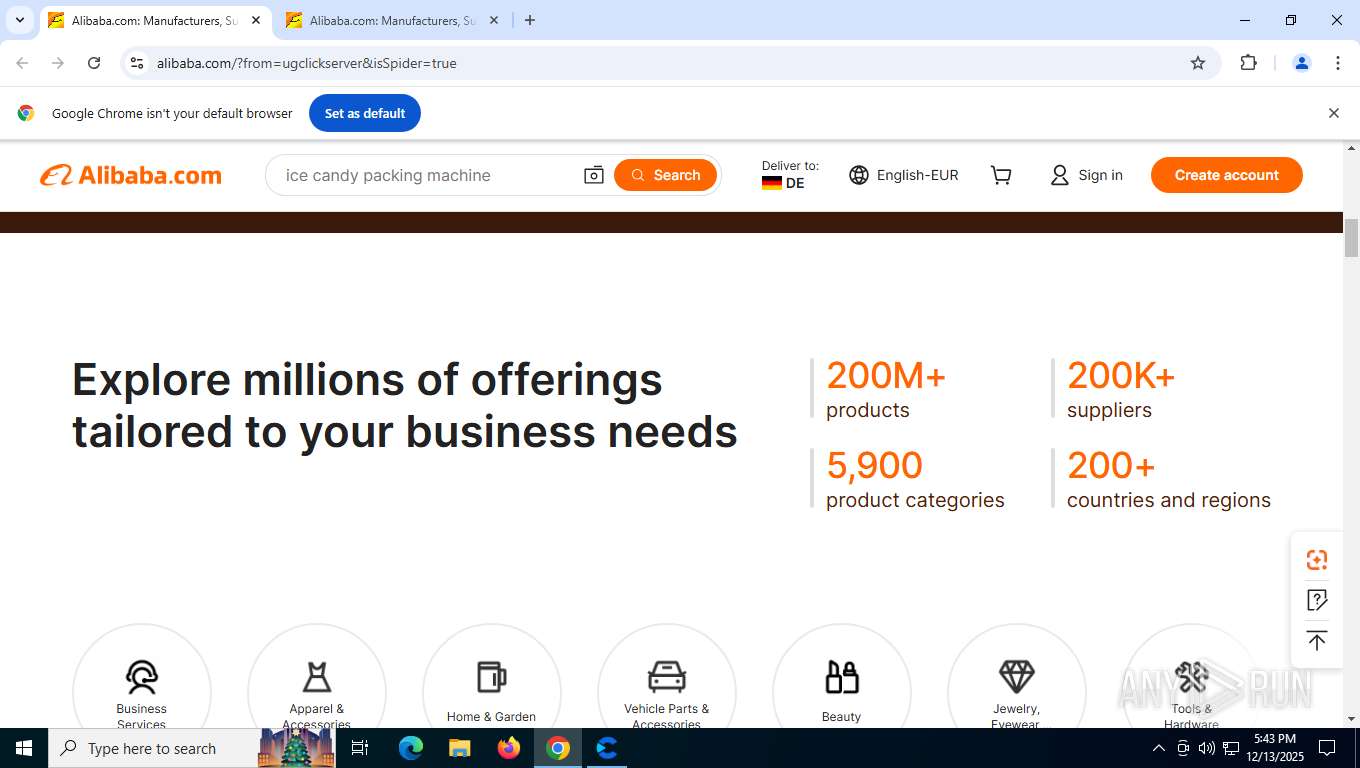Open the Windows notification center
Image resolution: width=1360 pixels, height=768 pixels.
[1327, 748]
